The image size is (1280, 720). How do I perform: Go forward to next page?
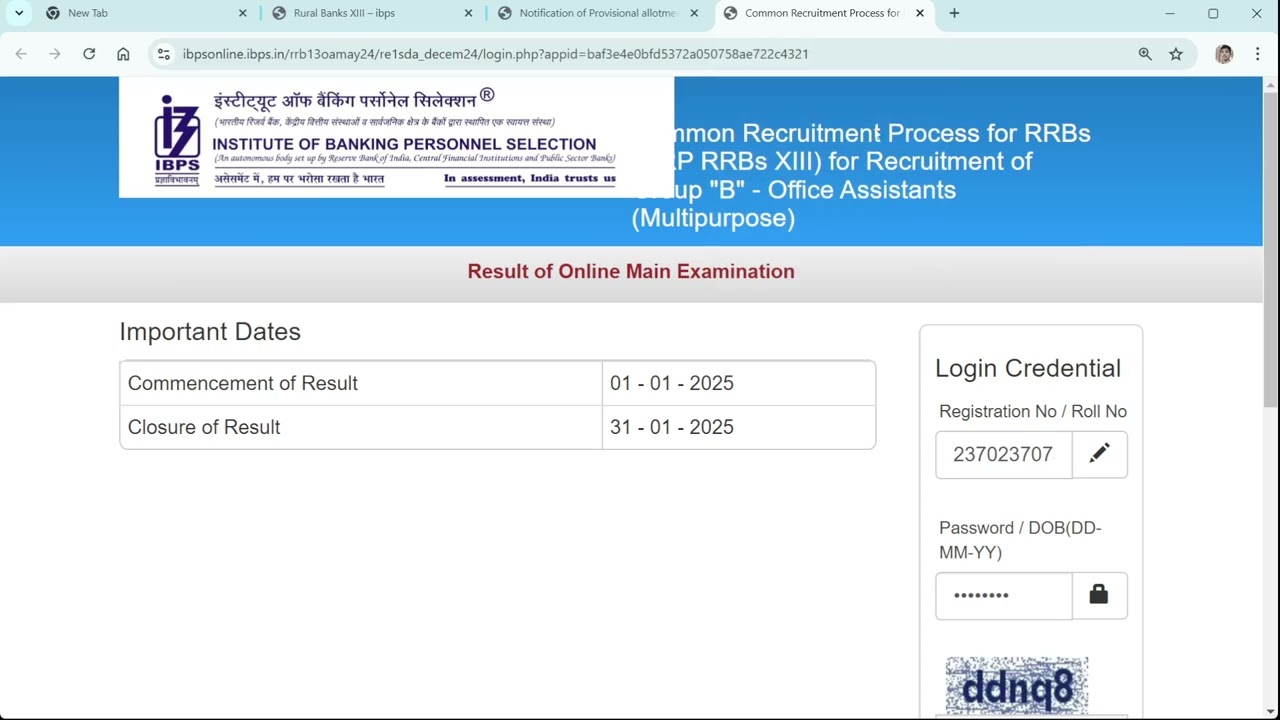tap(55, 54)
